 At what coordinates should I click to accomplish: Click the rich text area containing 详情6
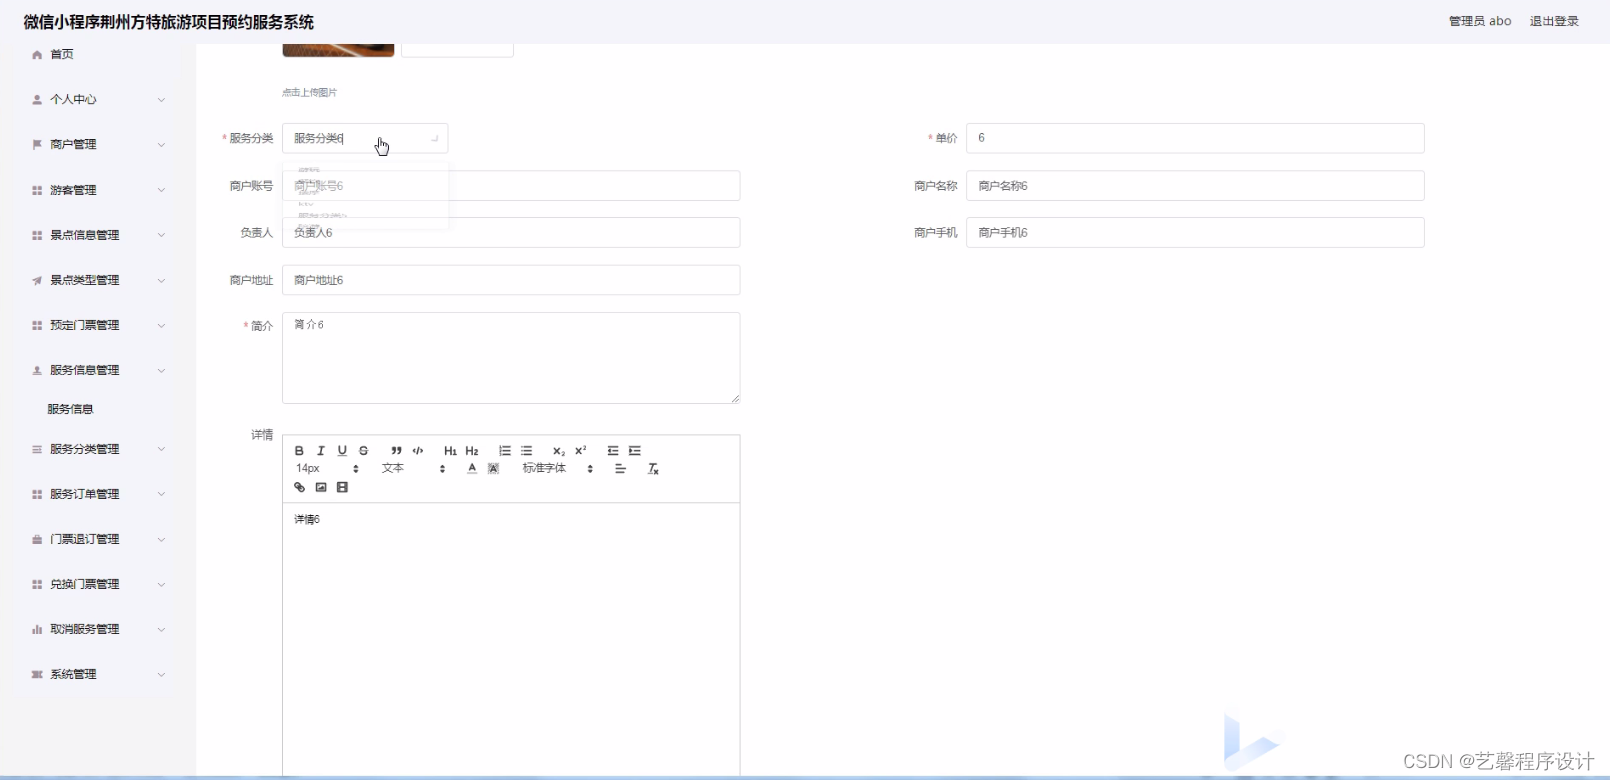pos(511,640)
